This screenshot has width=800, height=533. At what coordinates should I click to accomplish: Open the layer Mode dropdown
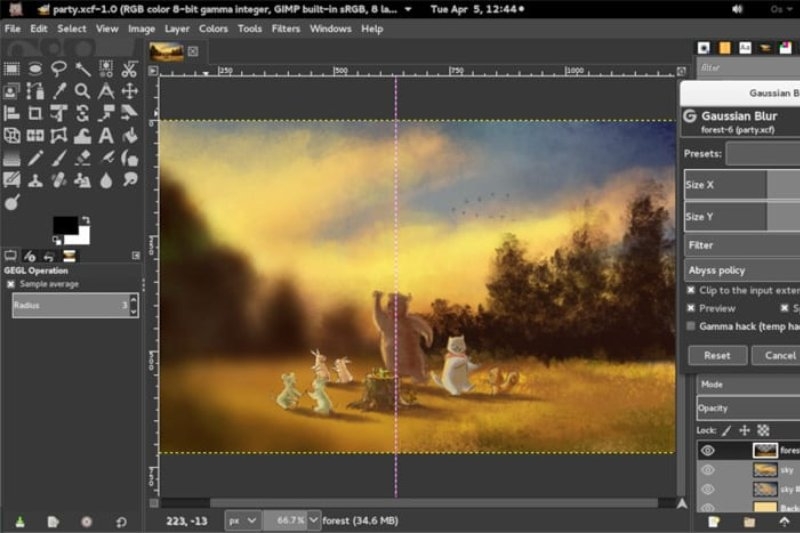(x=748, y=384)
